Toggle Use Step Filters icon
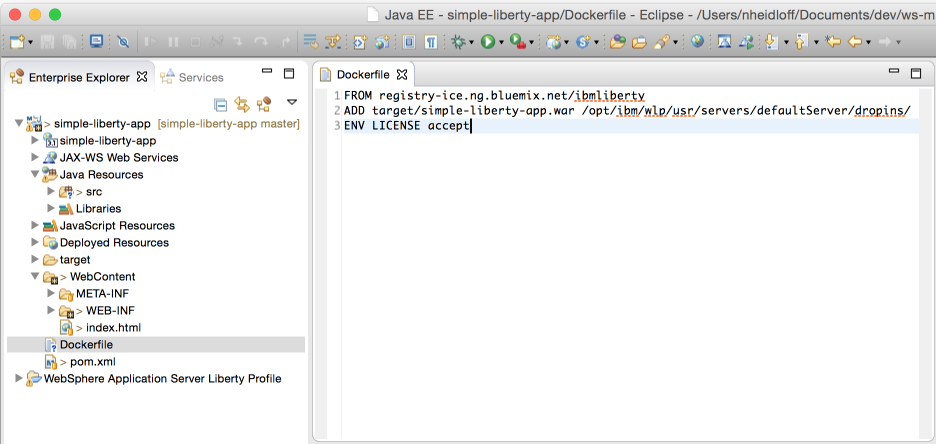This screenshot has width=936, height=444. [332, 42]
